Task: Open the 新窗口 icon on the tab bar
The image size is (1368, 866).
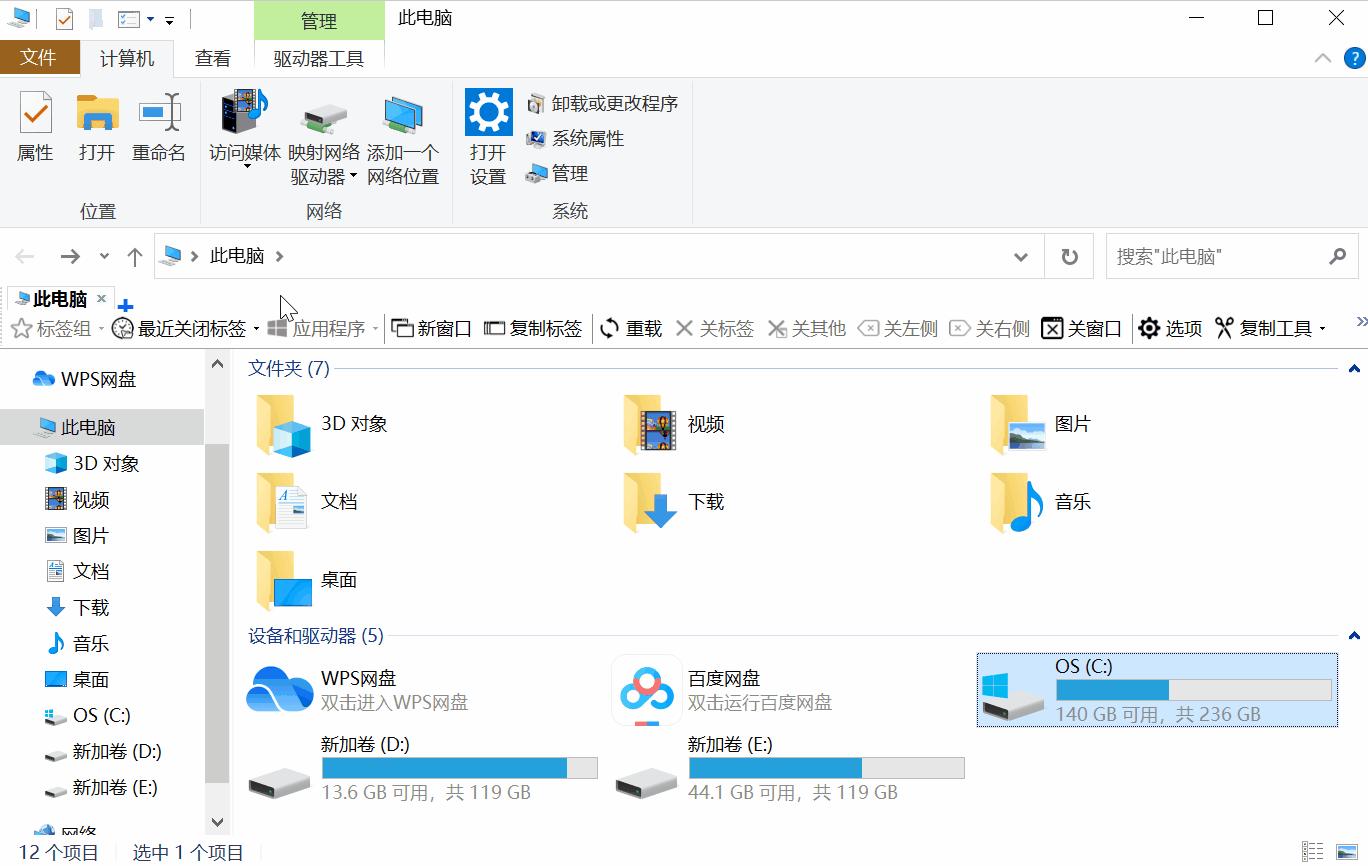Action: click(404, 328)
